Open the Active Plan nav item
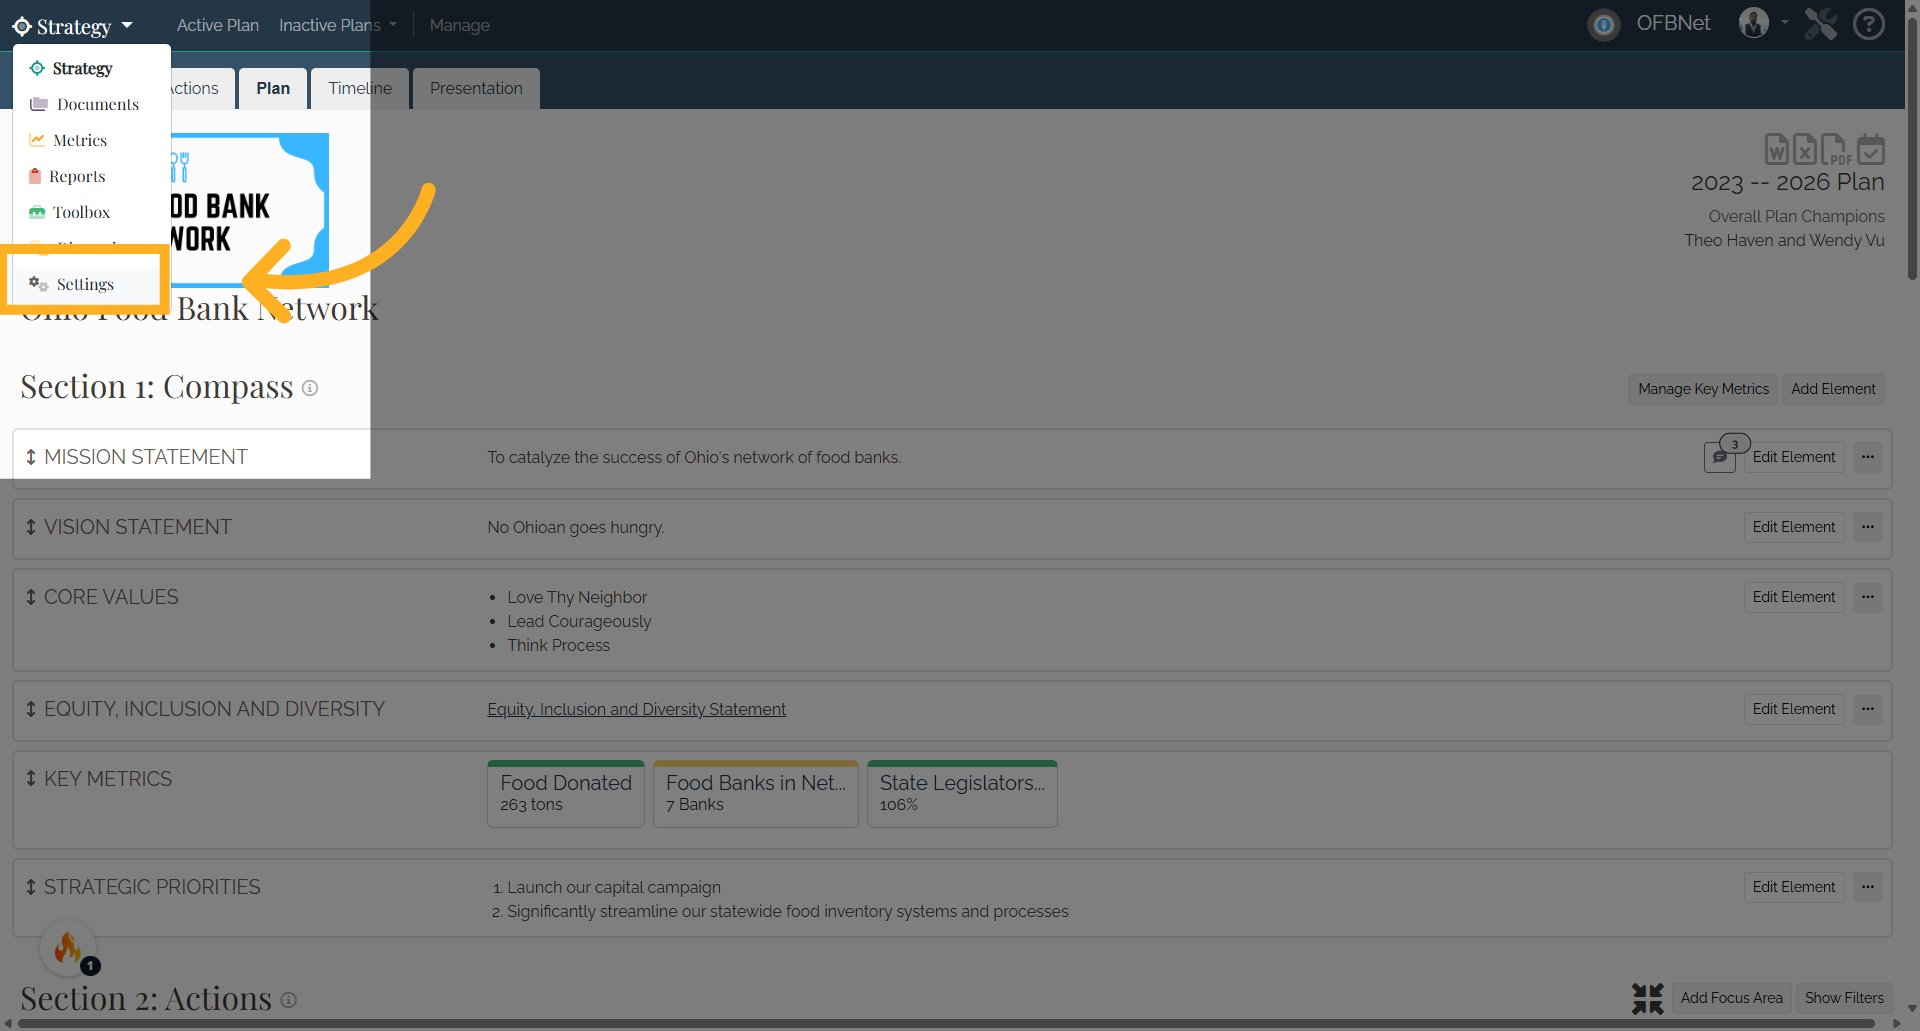The image size is (1920, 1031). pyautogui.click(x=218, y=25)
